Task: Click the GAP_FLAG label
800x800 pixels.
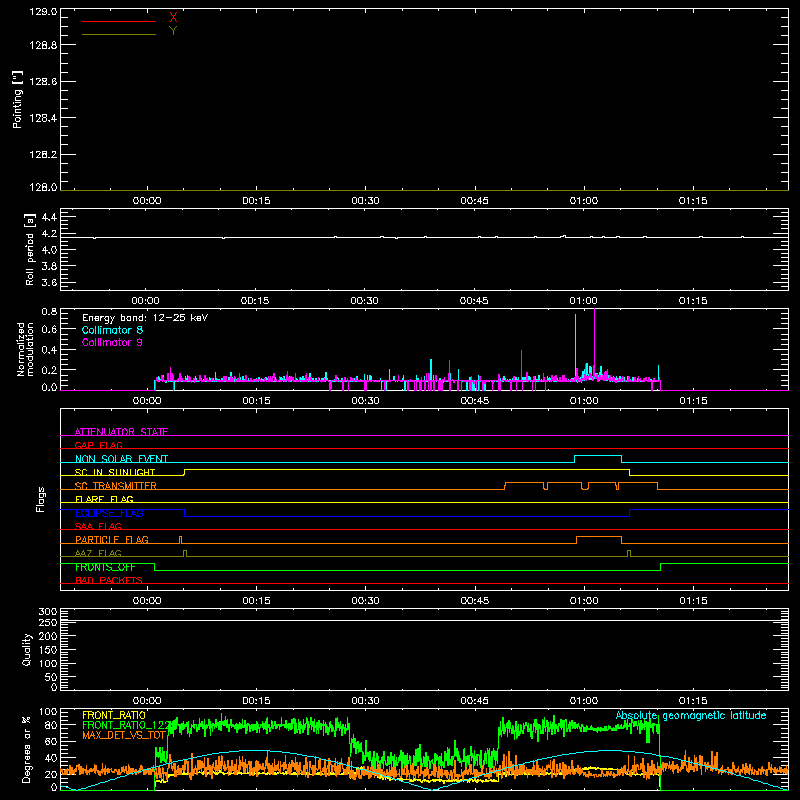Action: pyautogui.click(x=98, y=445)
